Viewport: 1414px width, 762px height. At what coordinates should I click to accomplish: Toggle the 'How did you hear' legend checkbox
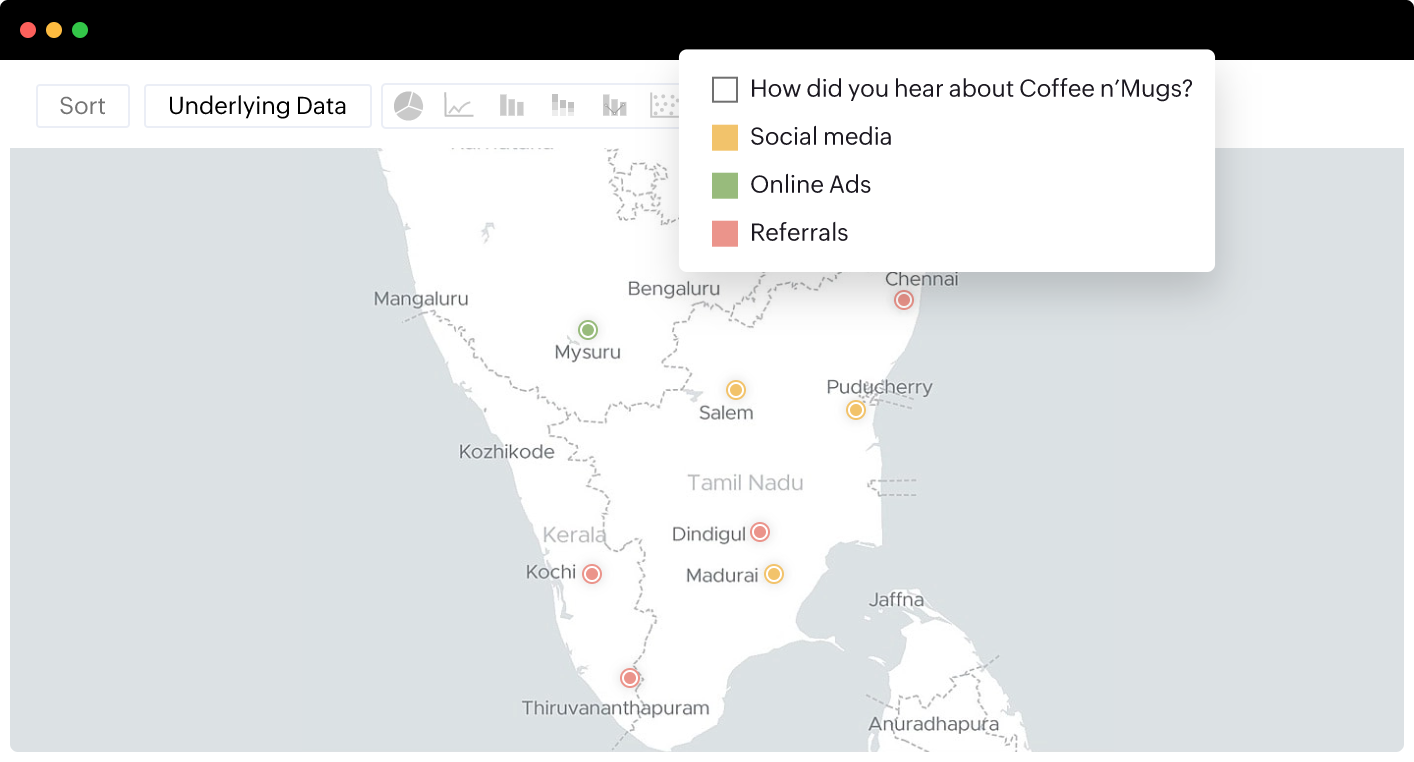pos(725,89)
